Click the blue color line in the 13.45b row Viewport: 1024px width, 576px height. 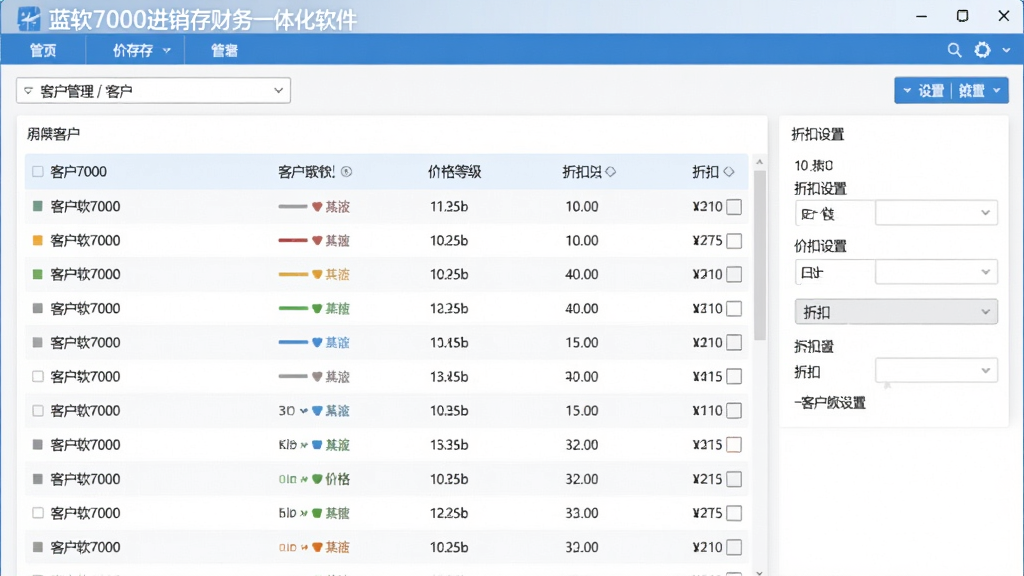click(x=293, y=342)
